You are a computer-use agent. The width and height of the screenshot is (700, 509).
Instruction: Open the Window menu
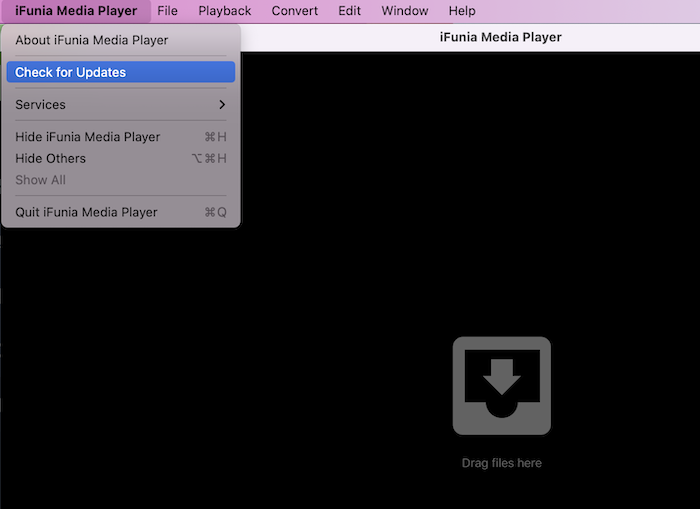click(405, 11)
